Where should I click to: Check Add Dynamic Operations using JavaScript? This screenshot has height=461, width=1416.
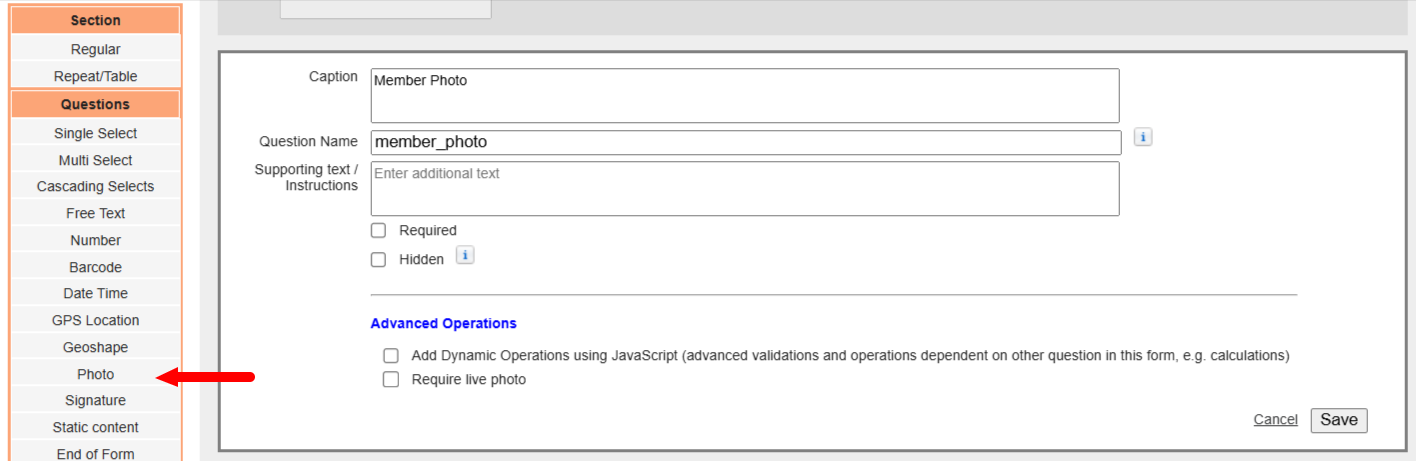[391, 355]
